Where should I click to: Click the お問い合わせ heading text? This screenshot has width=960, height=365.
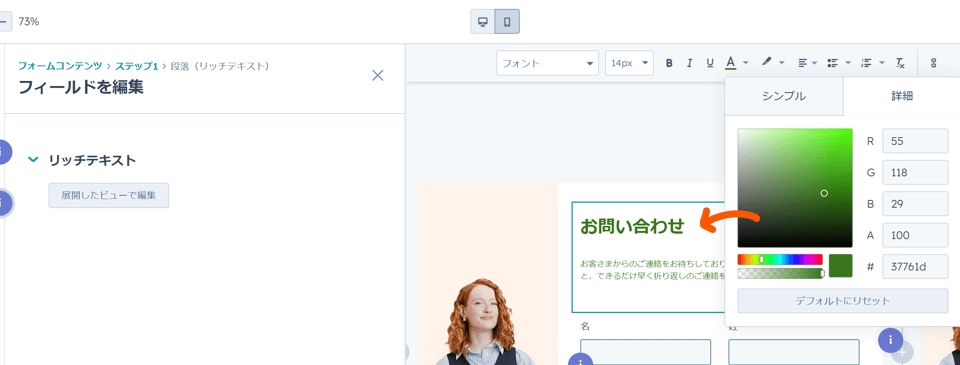click(x=632, y=226)
